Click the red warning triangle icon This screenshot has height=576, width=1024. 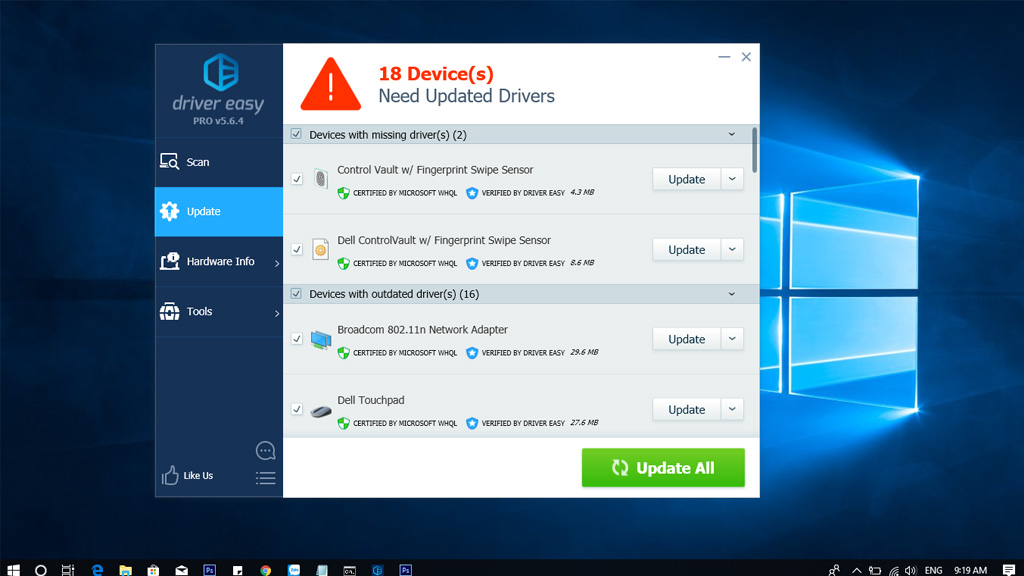pos(330,84)
